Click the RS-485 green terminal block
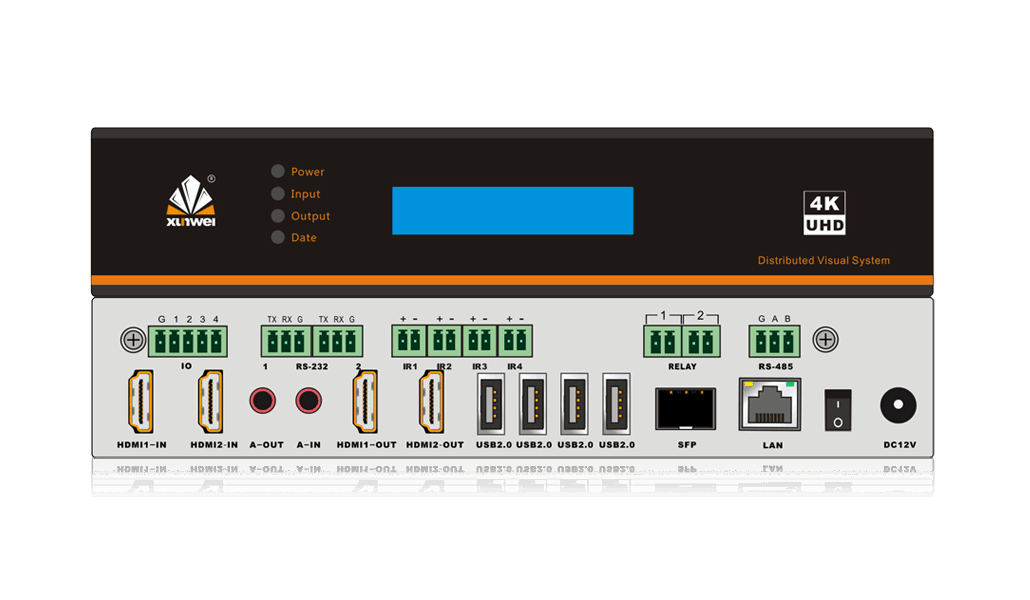Viewport: 1030px width, 600px height. pyautogui.click(x=774, y=342)
